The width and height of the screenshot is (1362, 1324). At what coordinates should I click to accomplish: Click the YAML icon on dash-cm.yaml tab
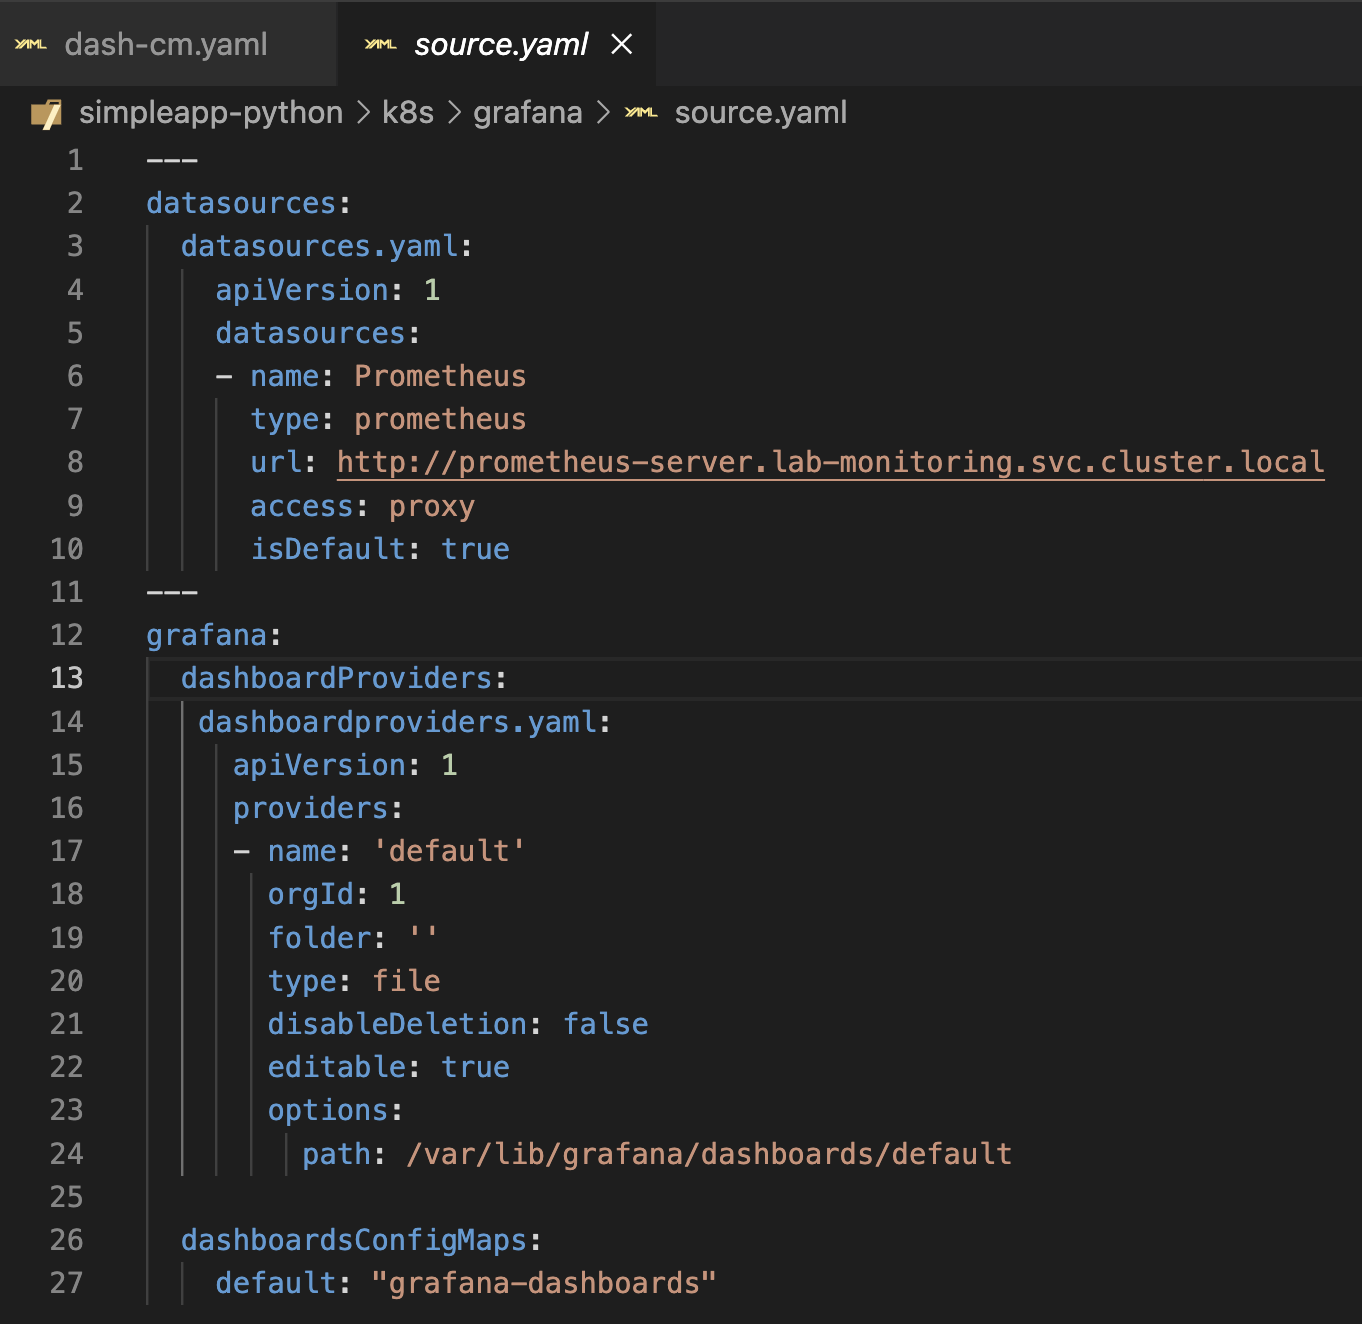coord(31,45)
